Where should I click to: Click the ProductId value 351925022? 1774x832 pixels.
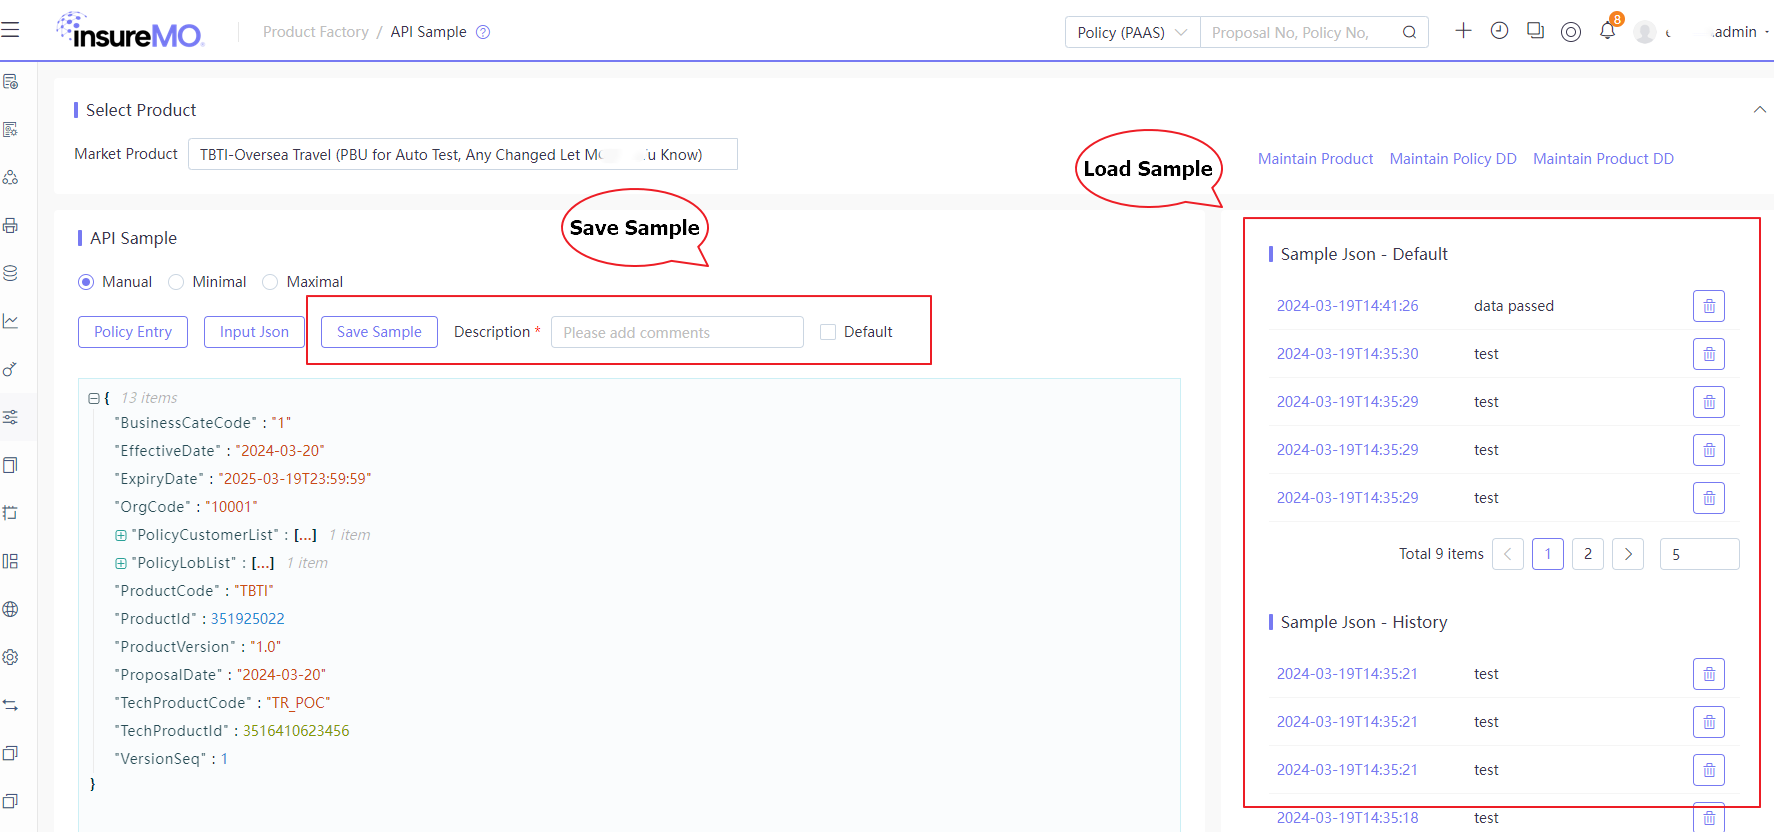pos(247,619)
